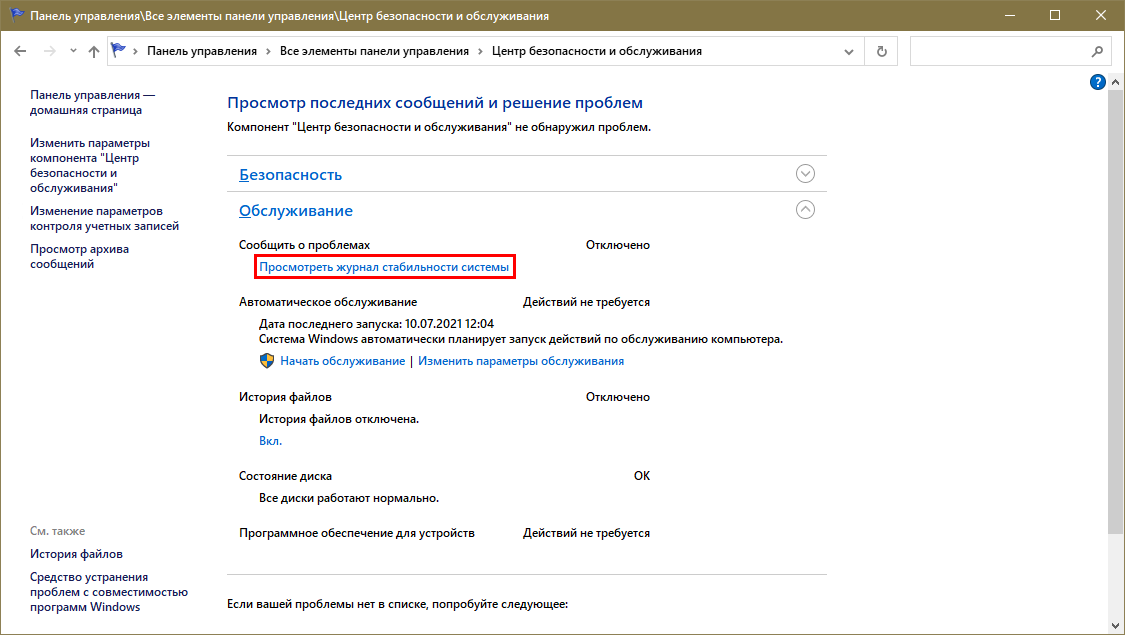This screenshot has height=635, width=1125.
Task: Collapse the Обслуживание section chevron
Action: 805,210
